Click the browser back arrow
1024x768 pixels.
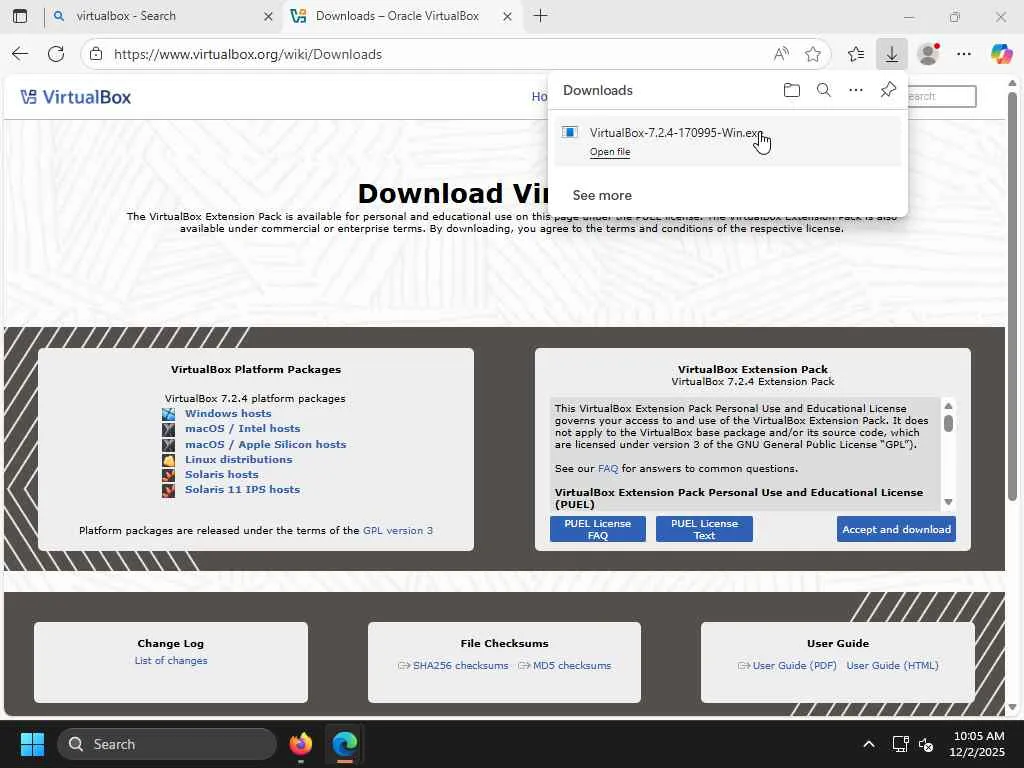coord(20,54)
